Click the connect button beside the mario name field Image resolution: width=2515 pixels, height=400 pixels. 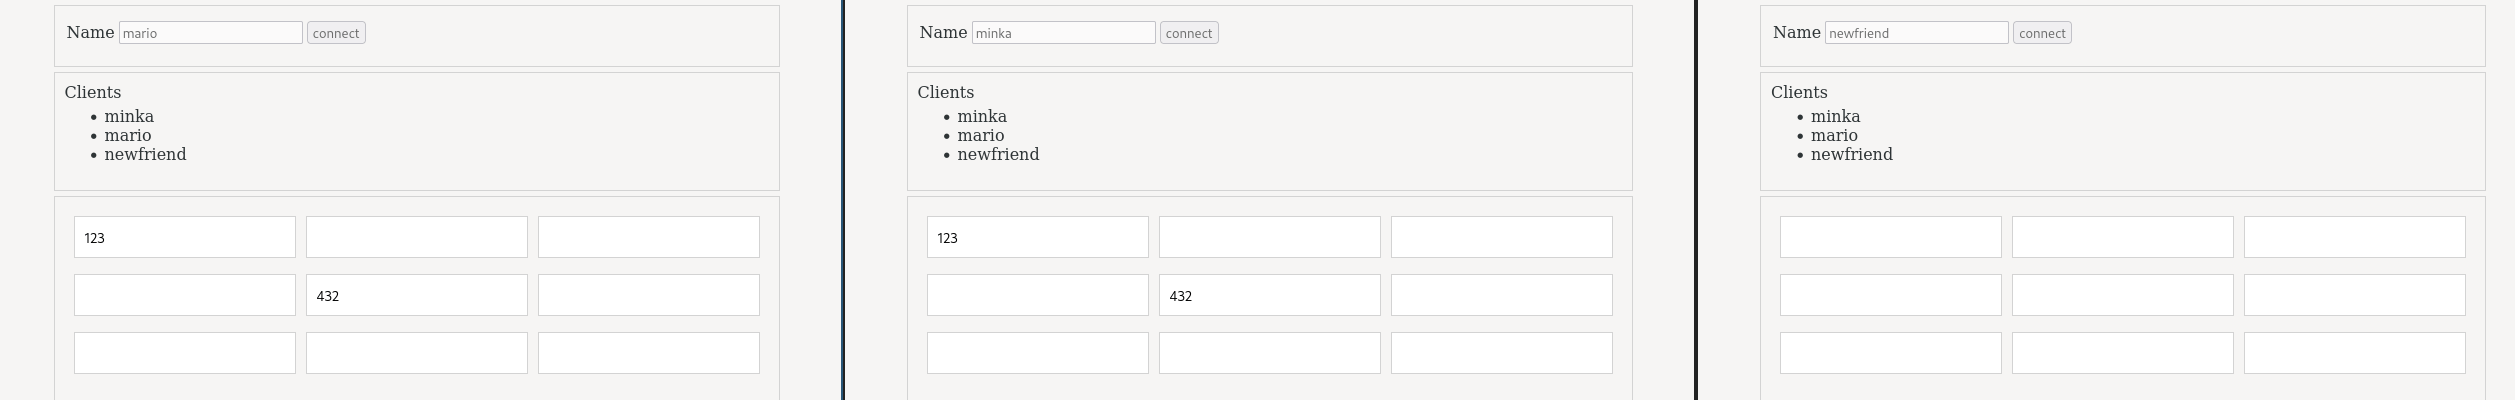pyautogui.click(x=336, y=33)
